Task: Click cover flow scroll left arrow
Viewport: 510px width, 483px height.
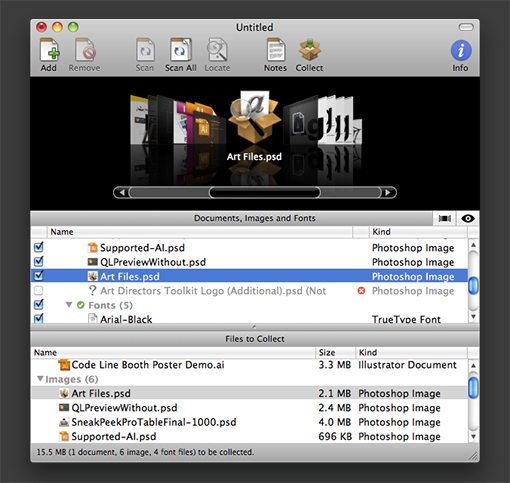Action: click(x=122, y=192)
